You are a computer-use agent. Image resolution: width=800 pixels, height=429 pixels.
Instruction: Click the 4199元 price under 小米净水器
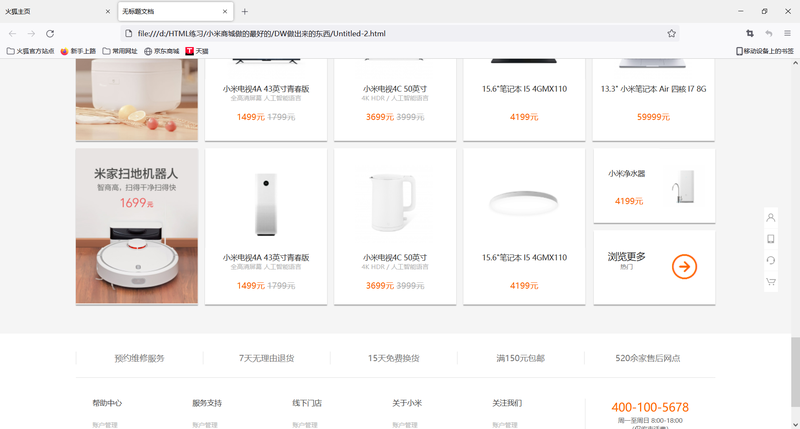(x=629, y=201)
